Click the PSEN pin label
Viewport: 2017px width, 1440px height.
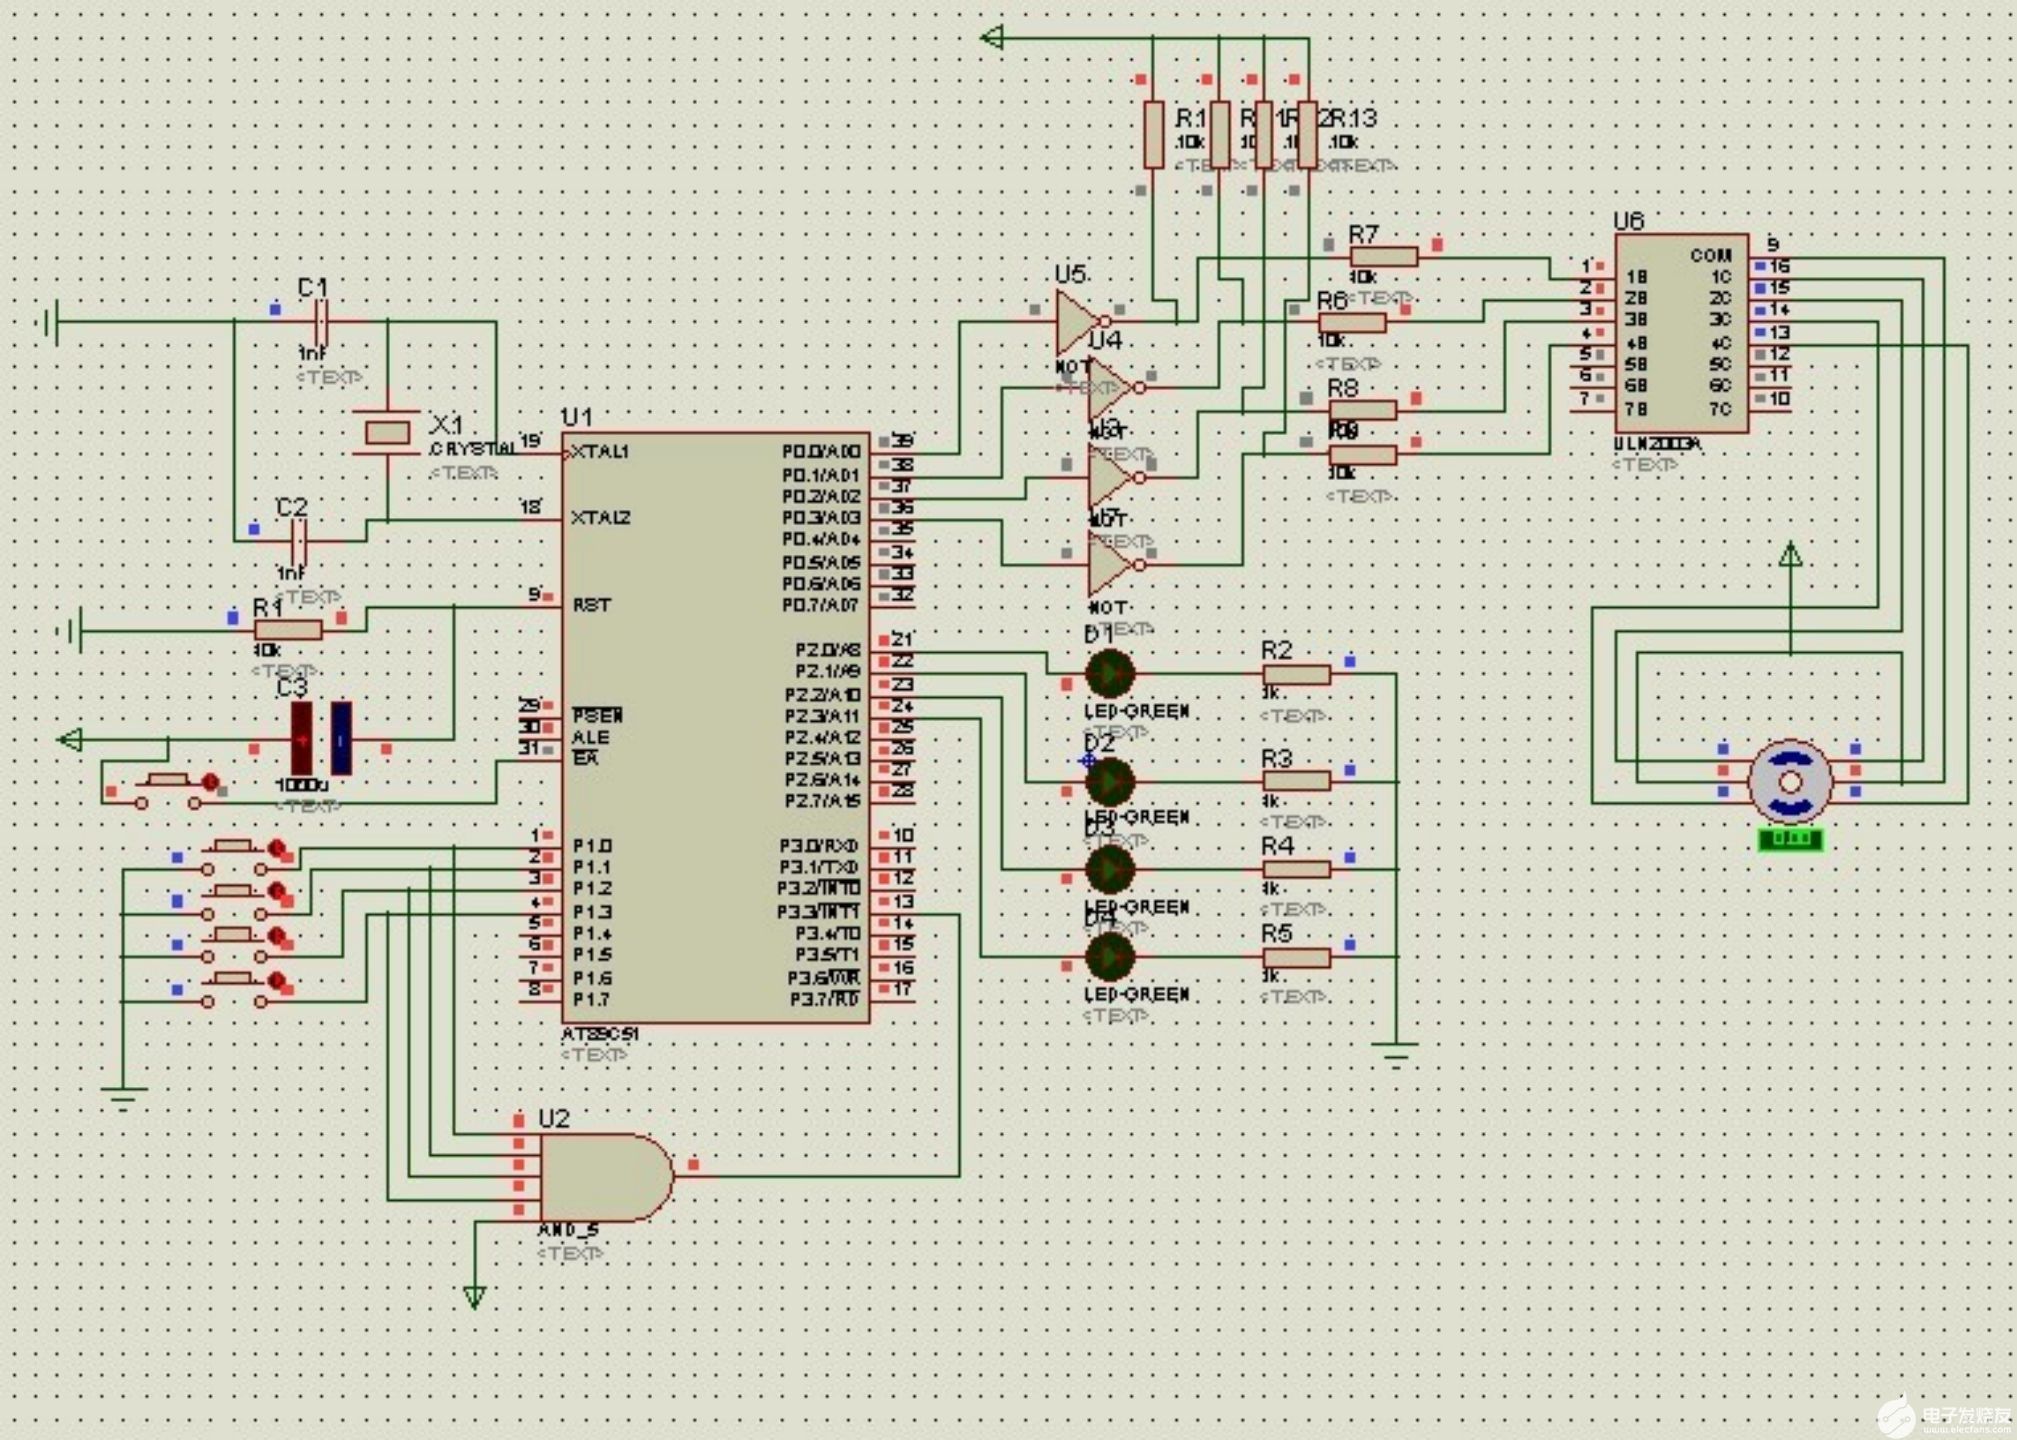[597, 715]
